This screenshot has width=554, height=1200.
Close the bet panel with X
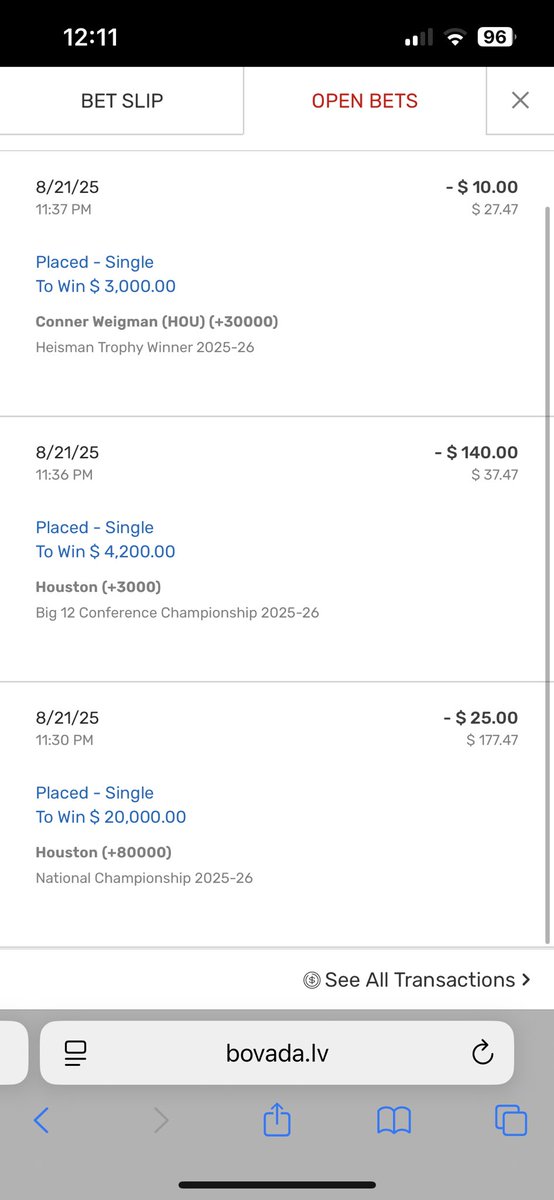[520, 100]
